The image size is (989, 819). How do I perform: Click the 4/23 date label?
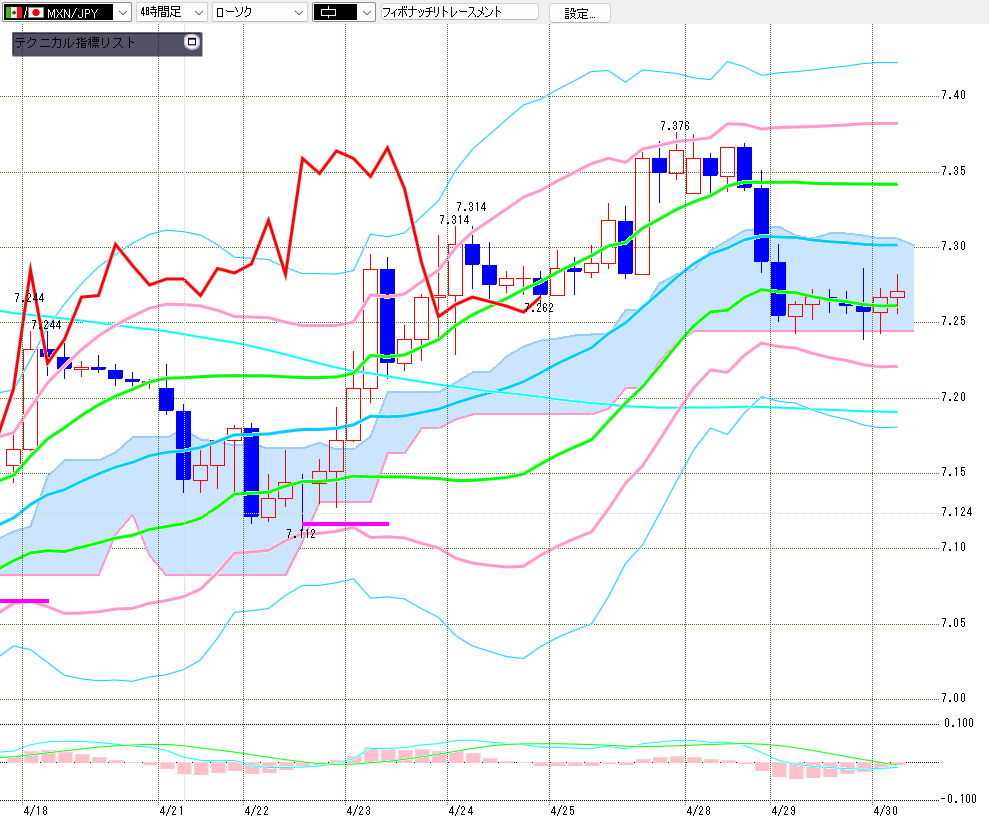pyautogui.click(x=358, y=810)
